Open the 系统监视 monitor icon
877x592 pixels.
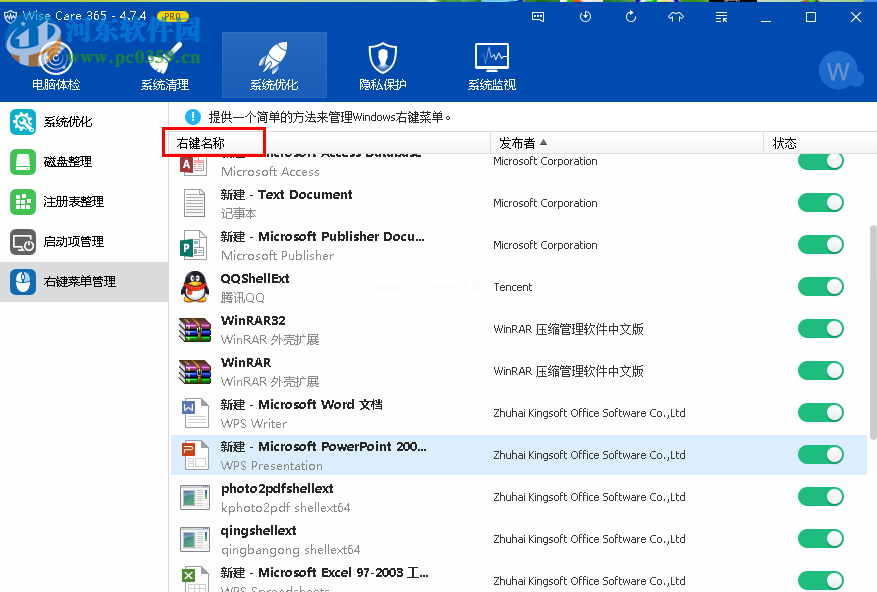[x=492, y=58]
